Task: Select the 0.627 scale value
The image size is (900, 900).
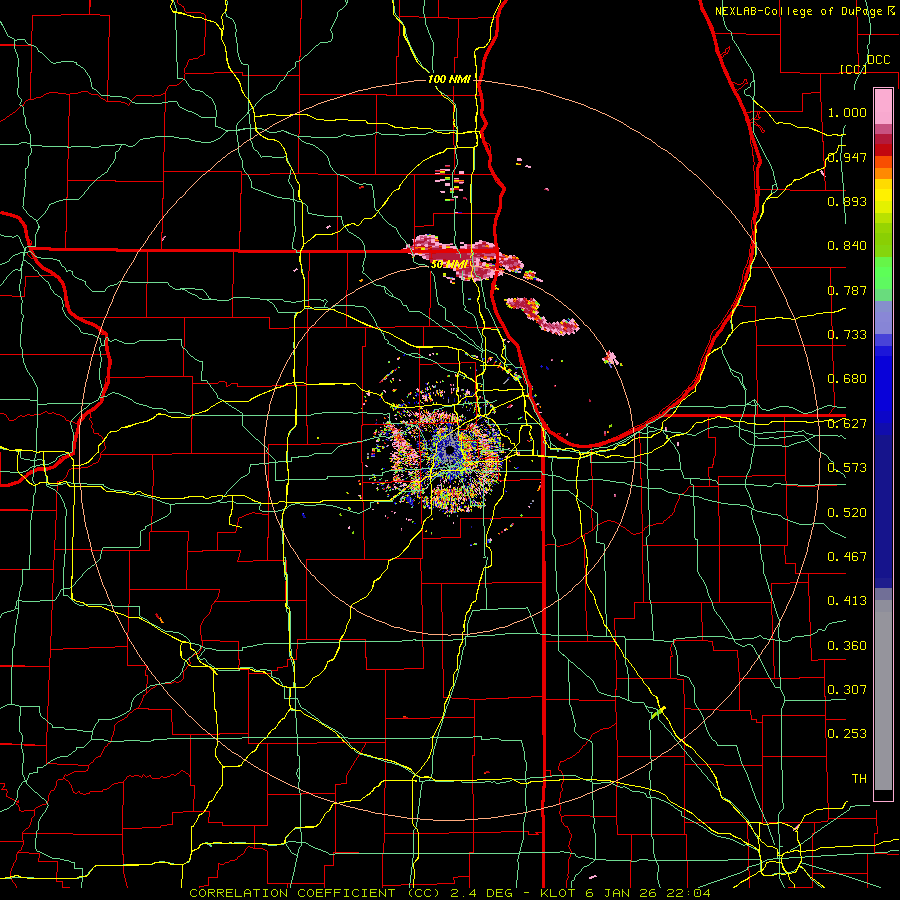Action: click(847, 424)
